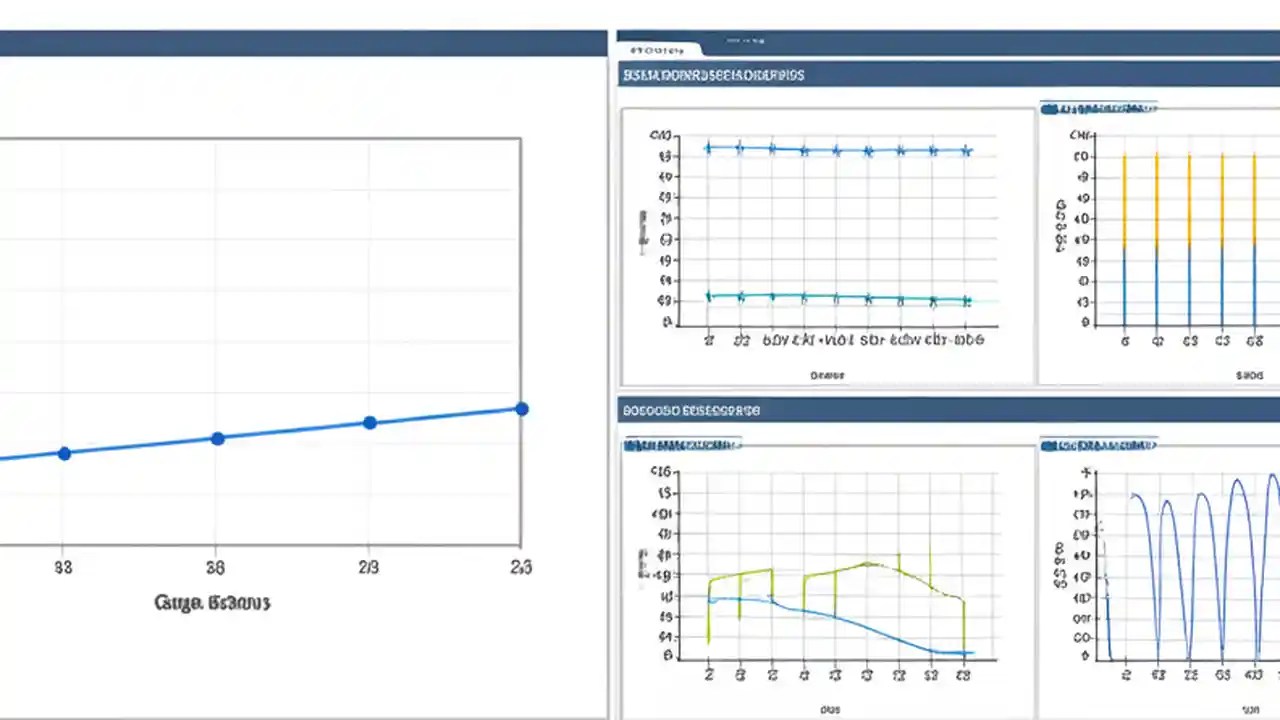Click the blue axis label under the large line chart
1280x720 pixels.
(x=213, y=602)
